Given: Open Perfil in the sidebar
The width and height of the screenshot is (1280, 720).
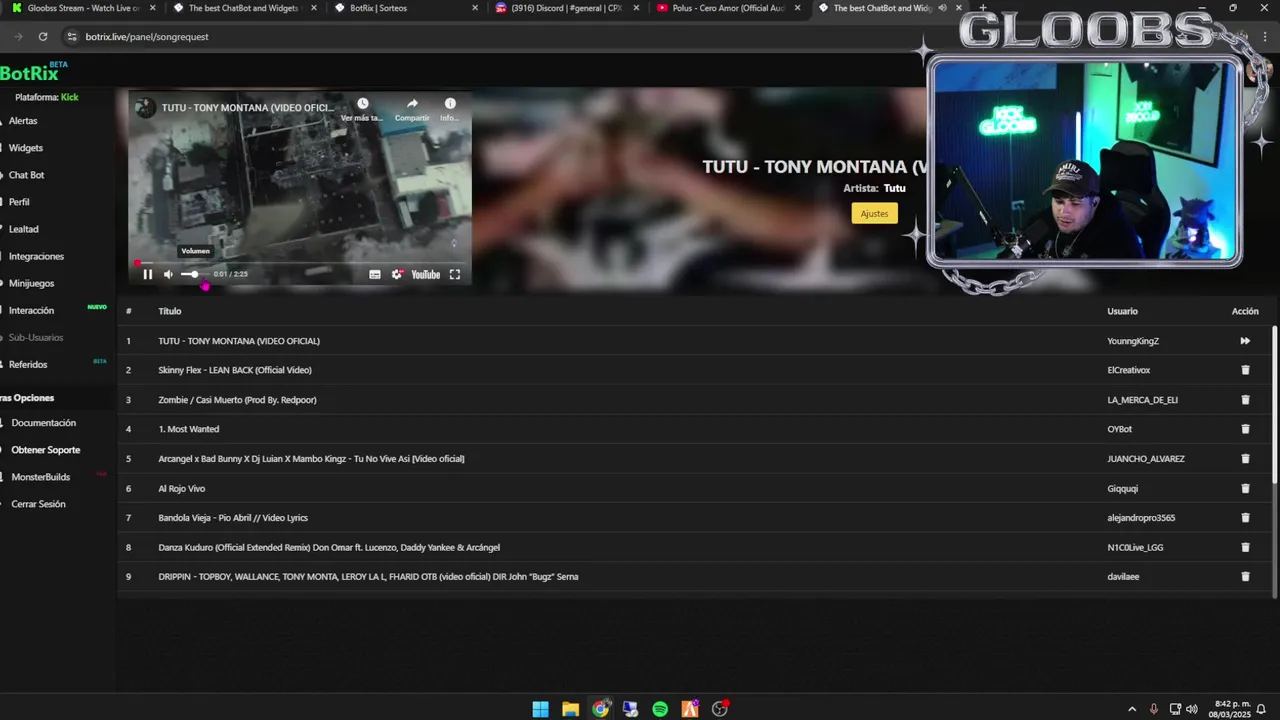Looking at the screenshot, I should [19, 202].
